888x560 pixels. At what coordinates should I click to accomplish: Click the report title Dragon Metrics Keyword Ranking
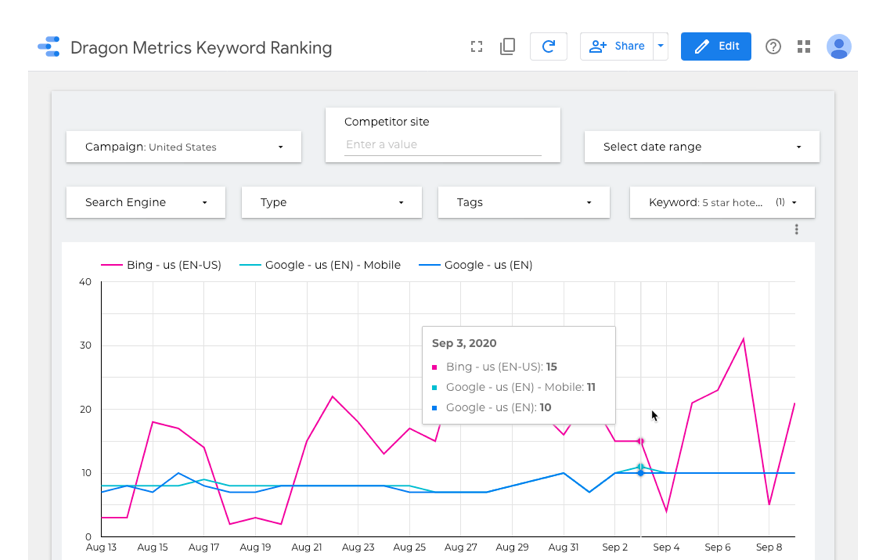pos(201,48)
